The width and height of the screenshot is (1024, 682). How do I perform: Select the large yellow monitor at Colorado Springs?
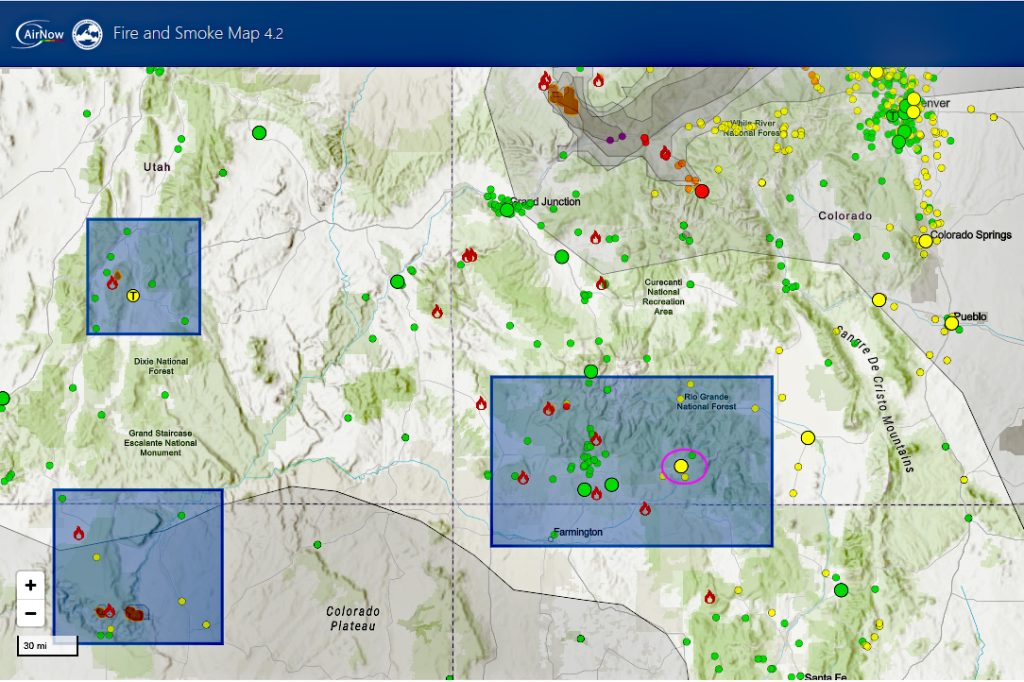coord(925,241)
